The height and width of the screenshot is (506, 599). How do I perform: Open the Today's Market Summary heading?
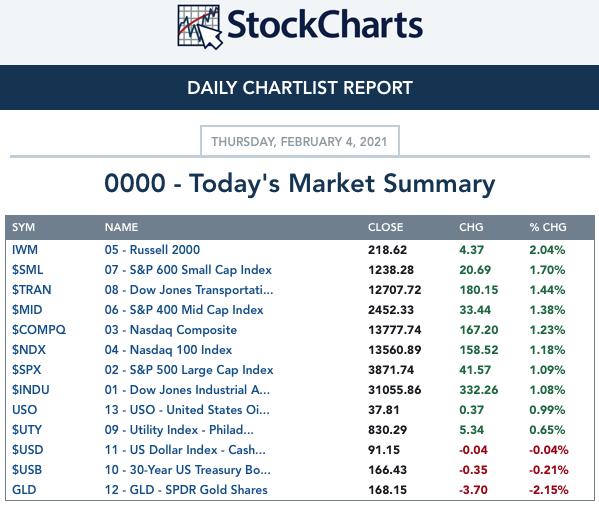coord(300,184)
